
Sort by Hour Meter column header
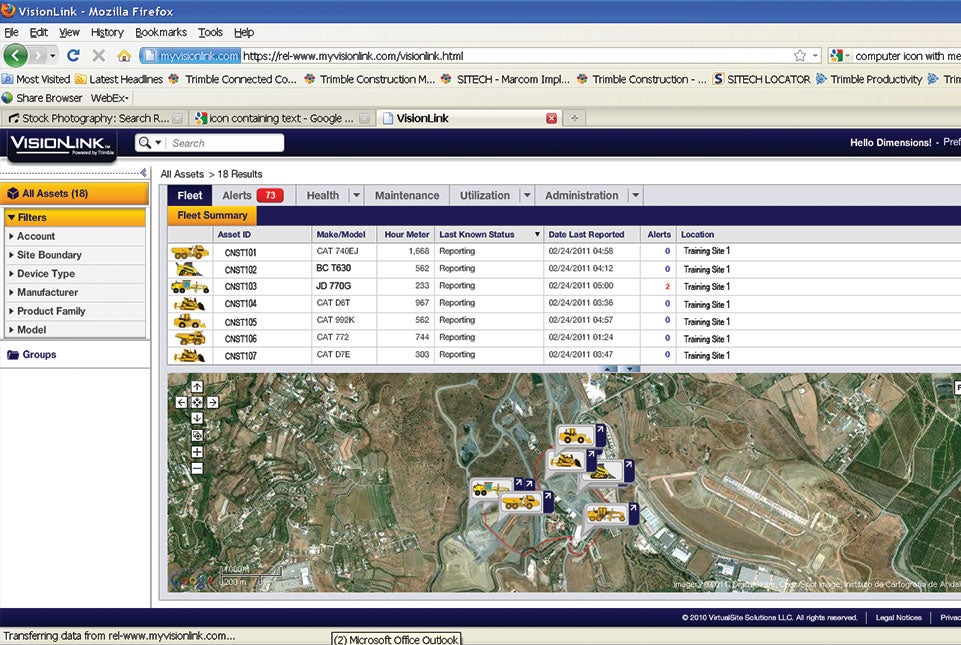pos(407,235)
